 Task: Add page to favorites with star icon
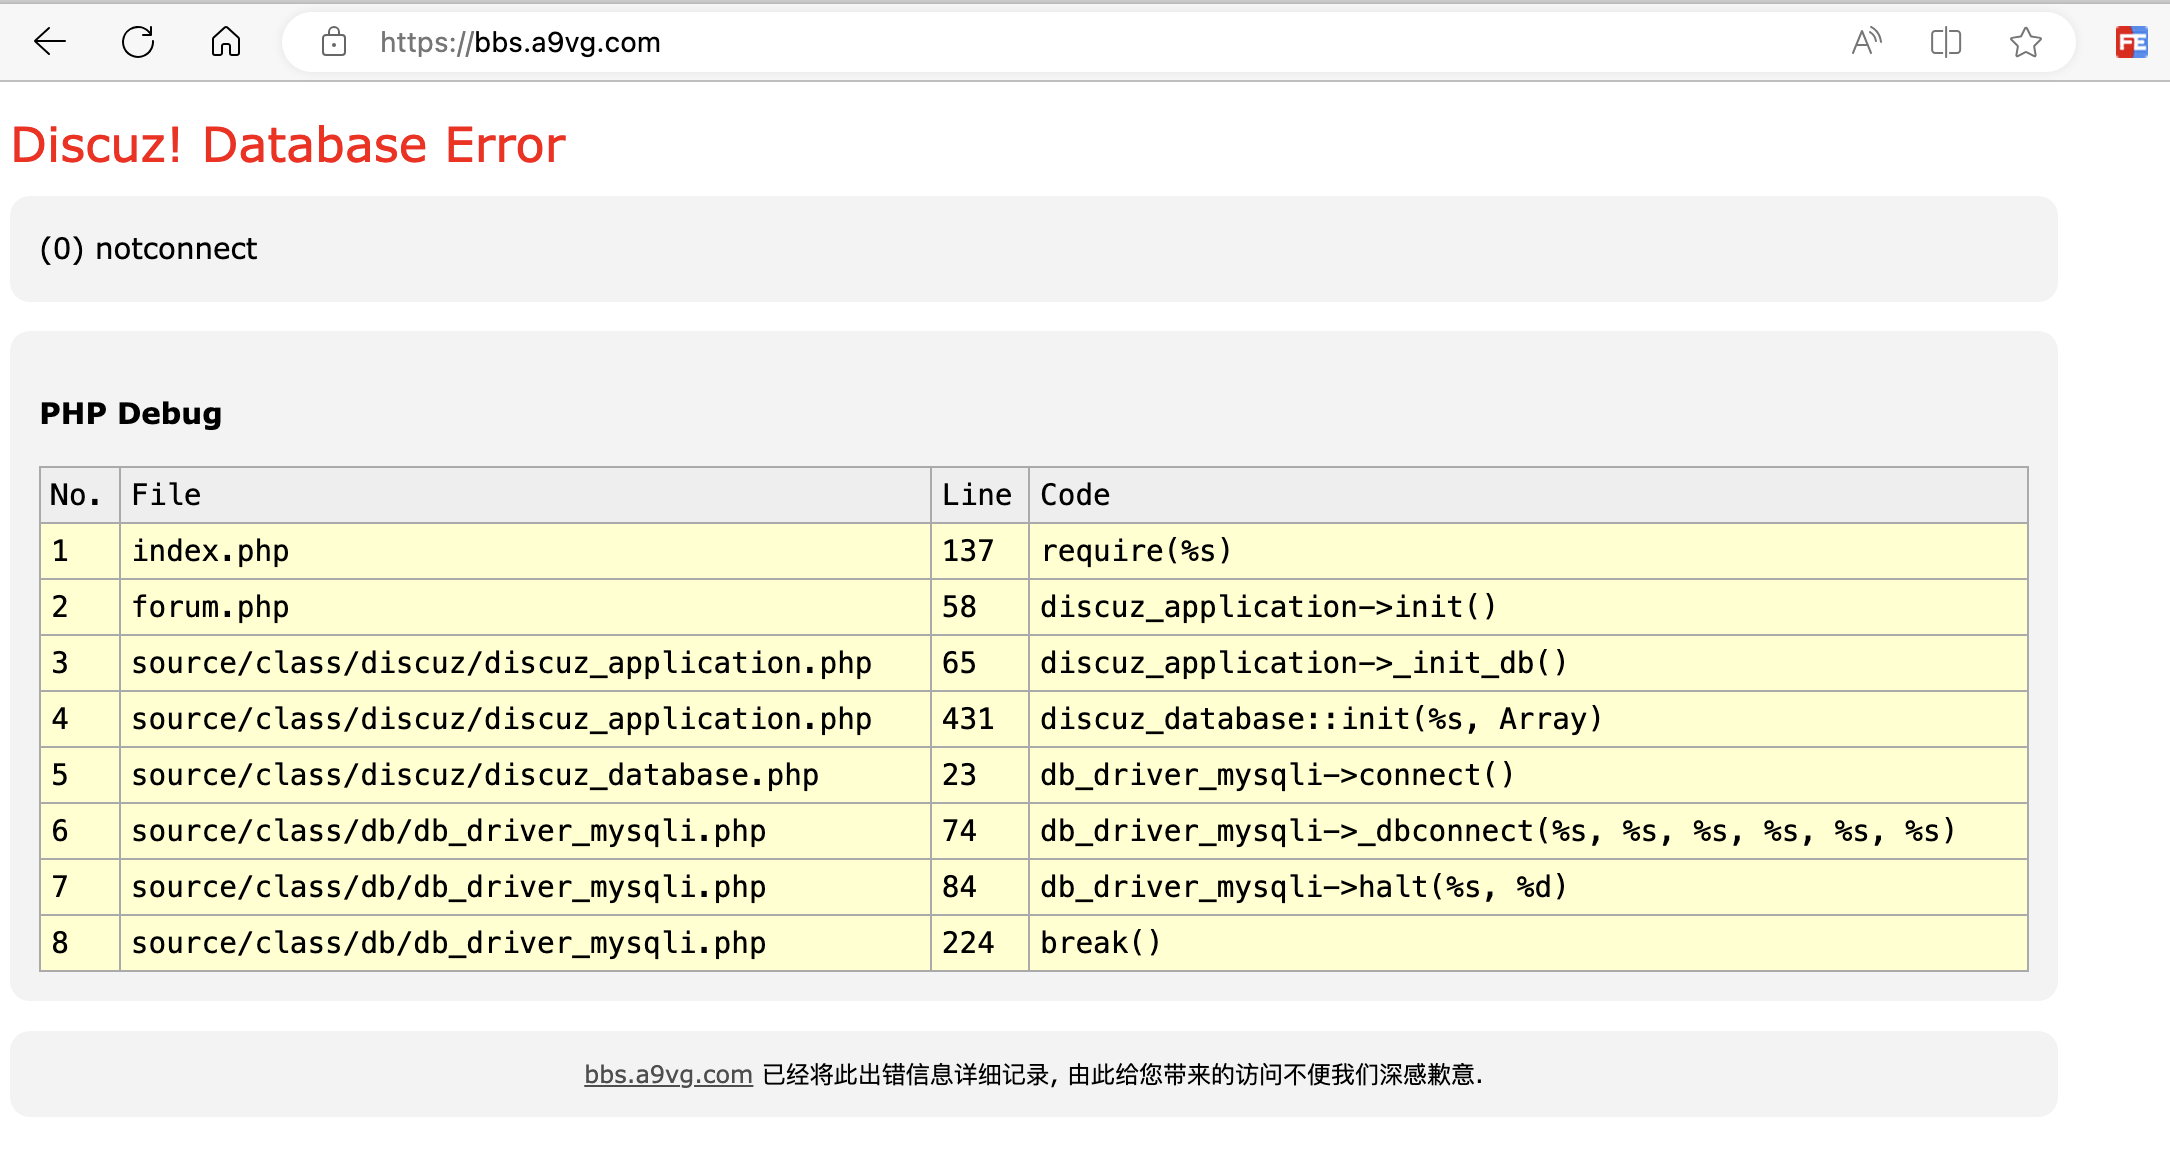pyautogui.click(x=2026, y=42)
